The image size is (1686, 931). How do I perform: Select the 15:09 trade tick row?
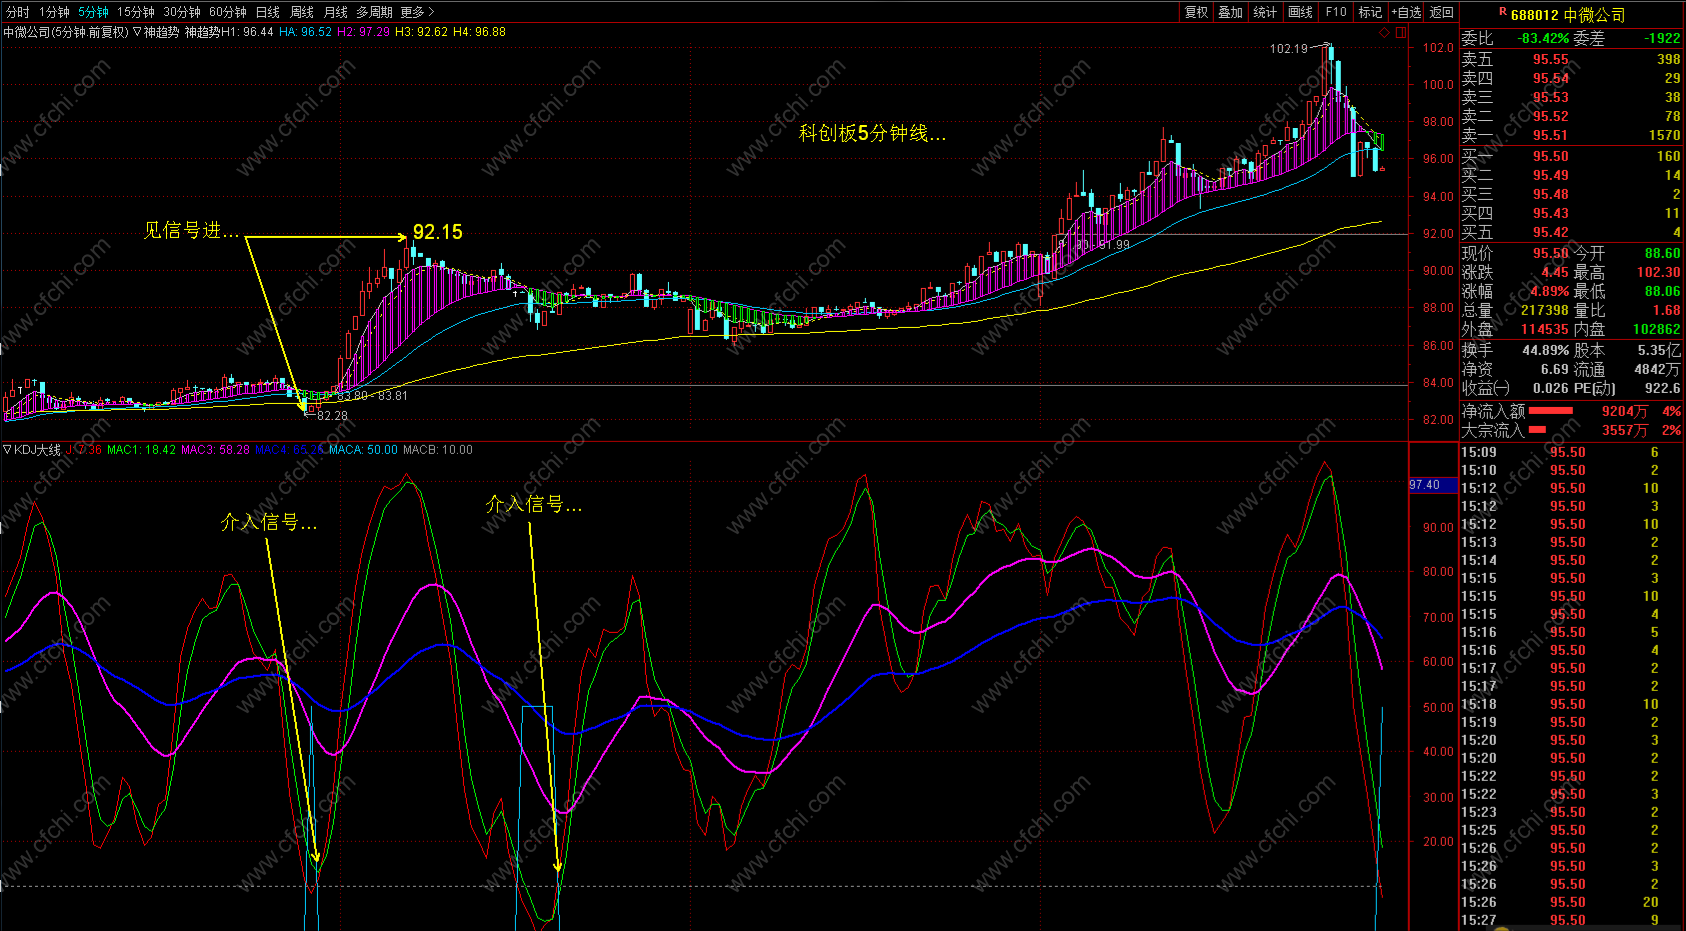point(1571,453)
